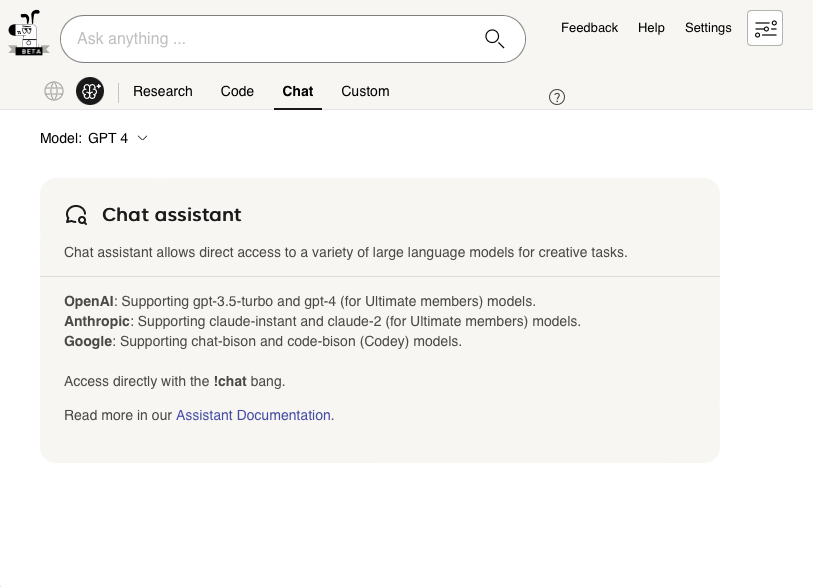Viewport: 813px width, 587px height.
Task: Select the Chat tab
Action: [297, 91]
